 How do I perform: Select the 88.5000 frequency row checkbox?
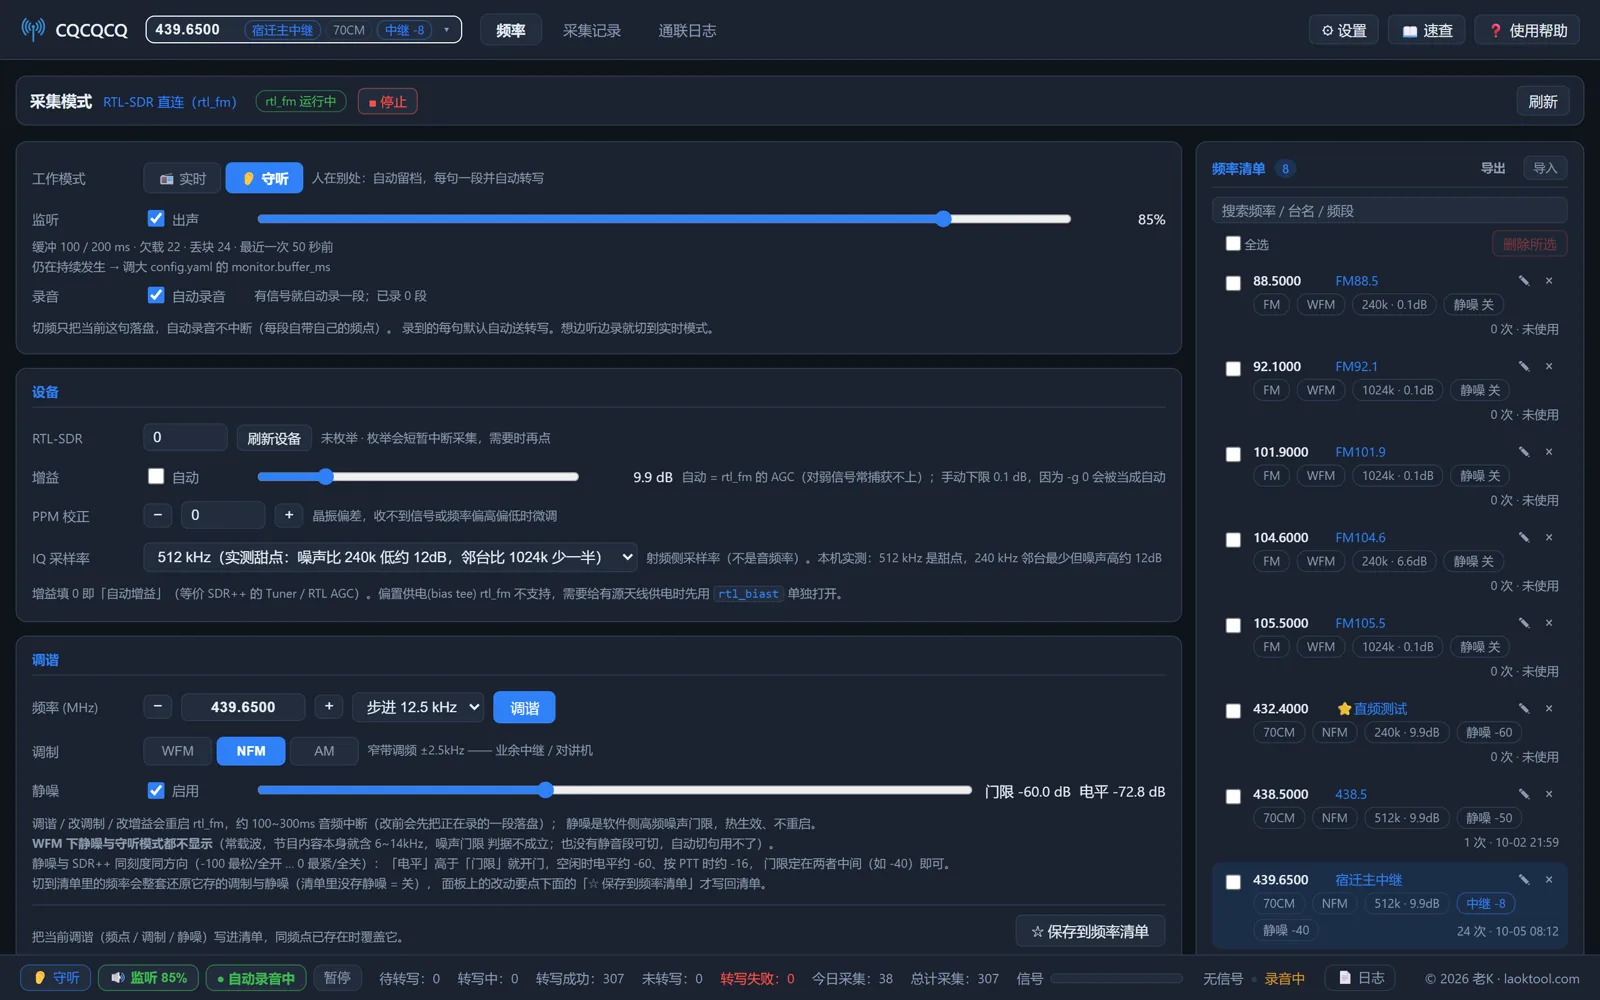click(1233, 283)
